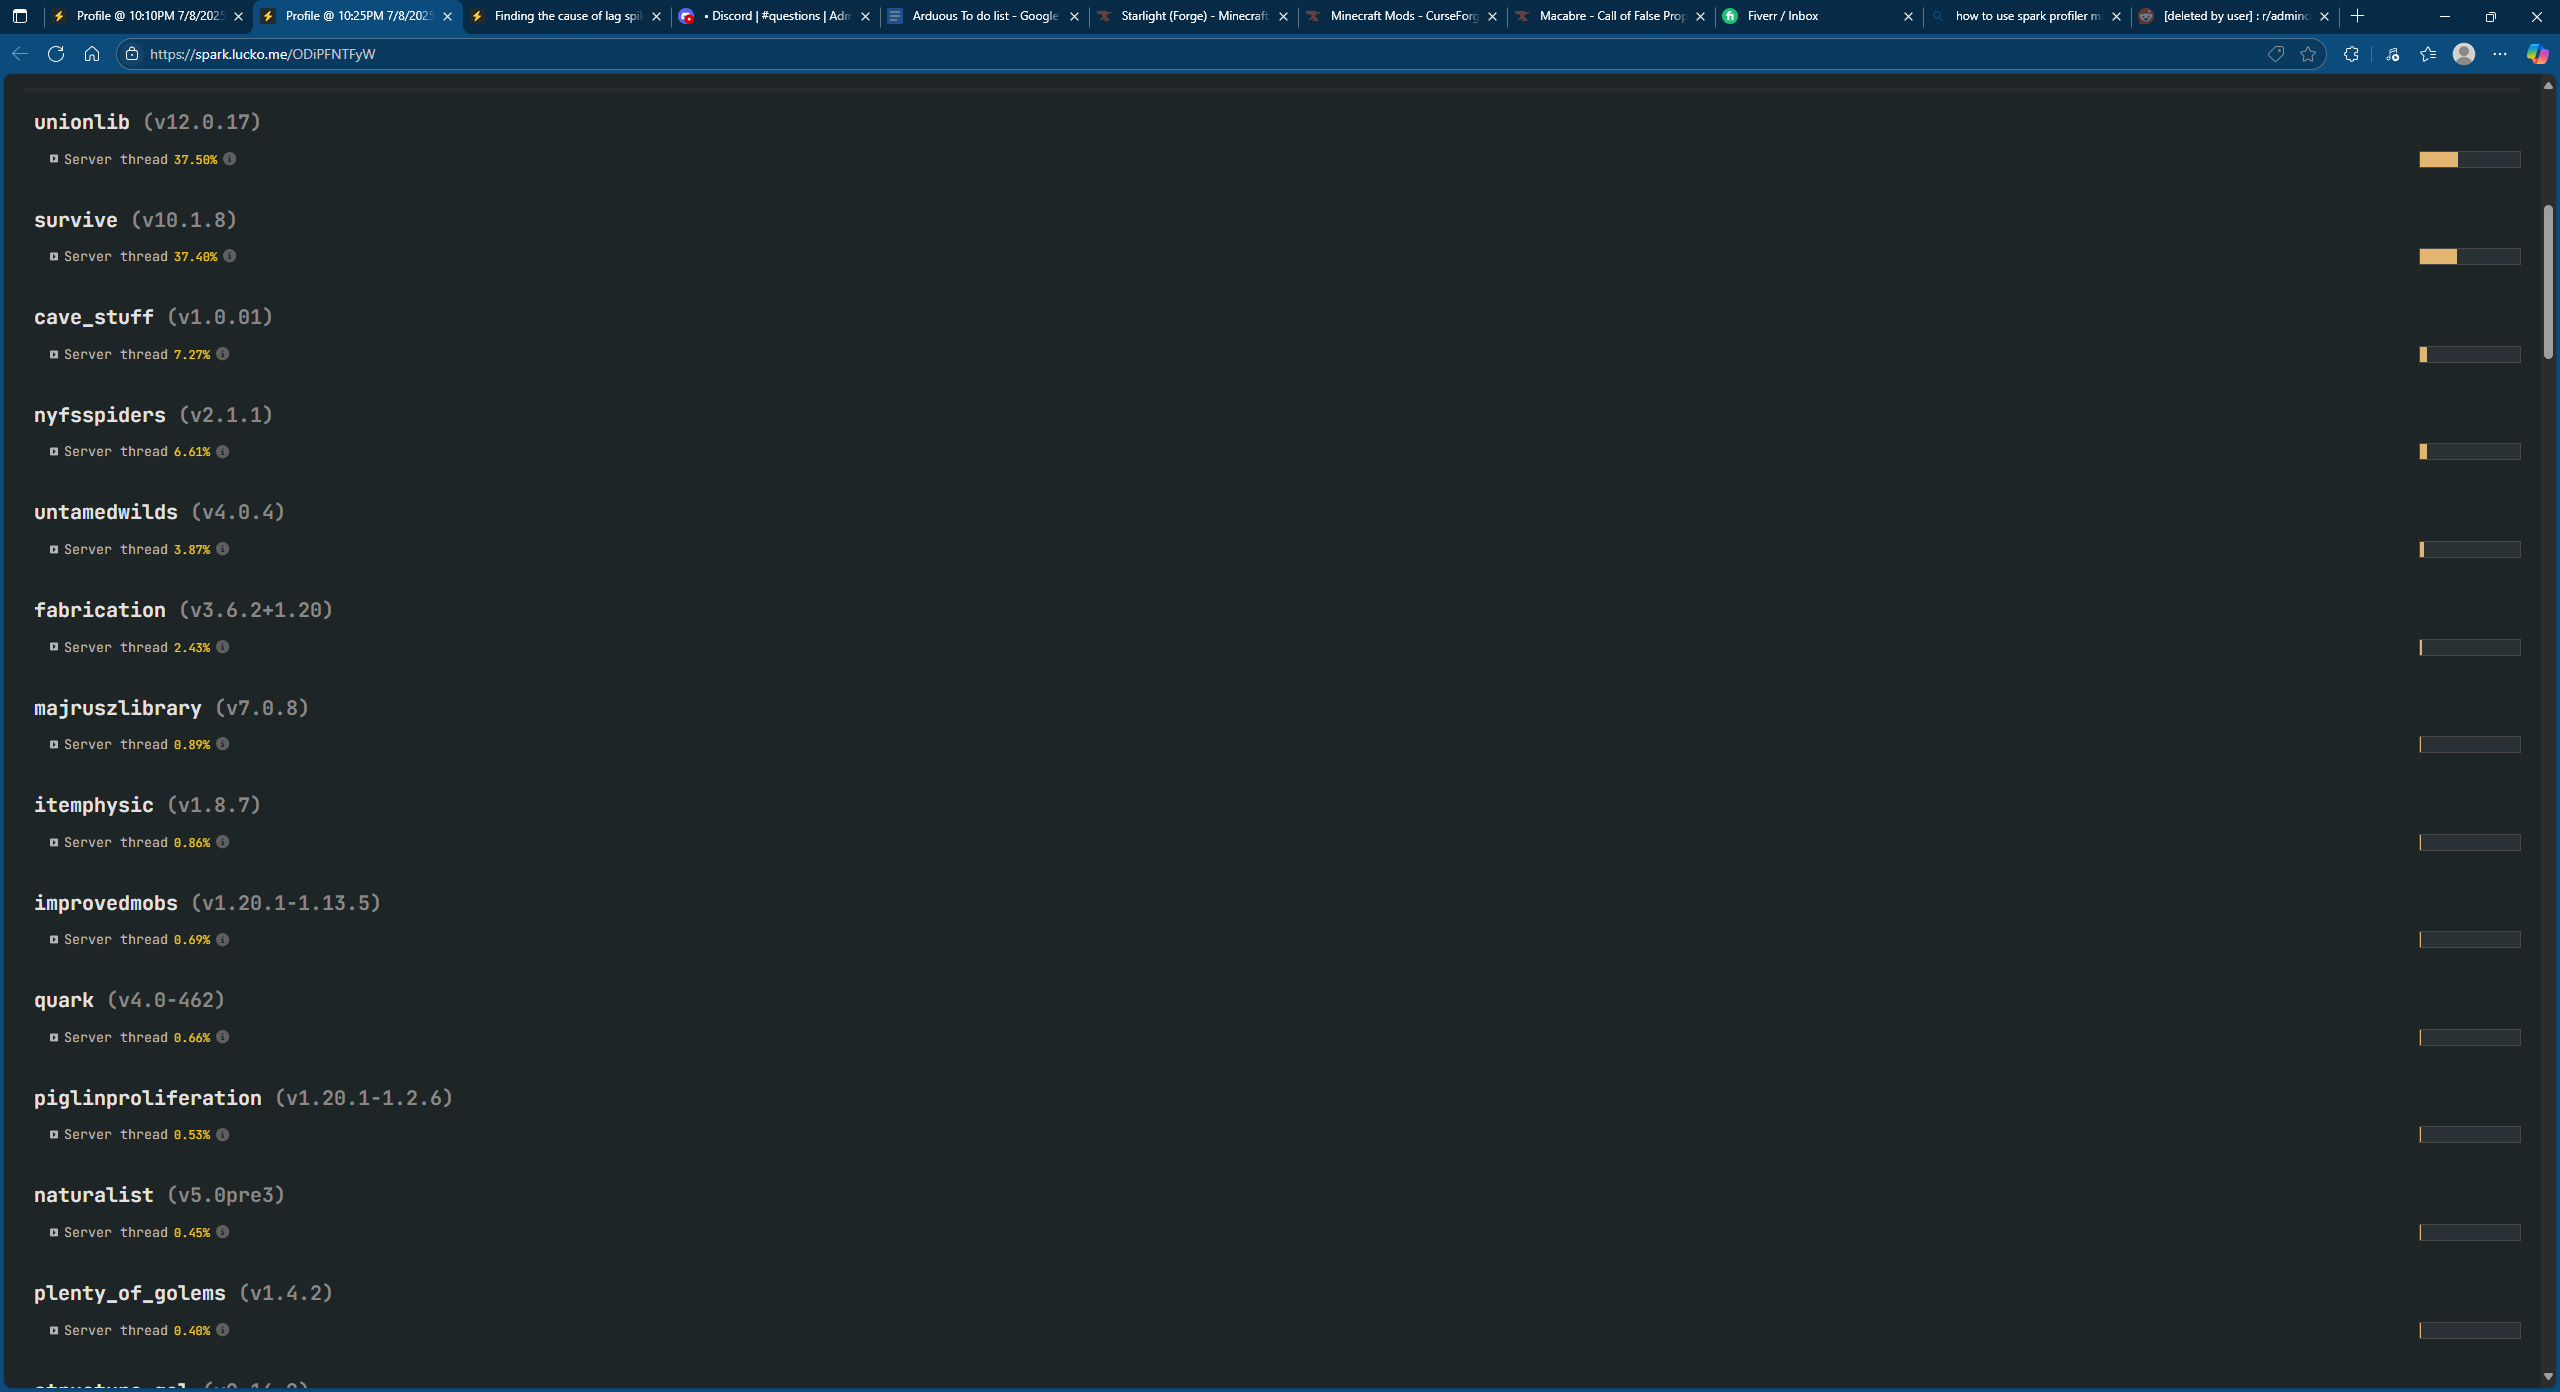
Task: Click the 'plenty_of_golems' mod heading
Action: 130,1293
